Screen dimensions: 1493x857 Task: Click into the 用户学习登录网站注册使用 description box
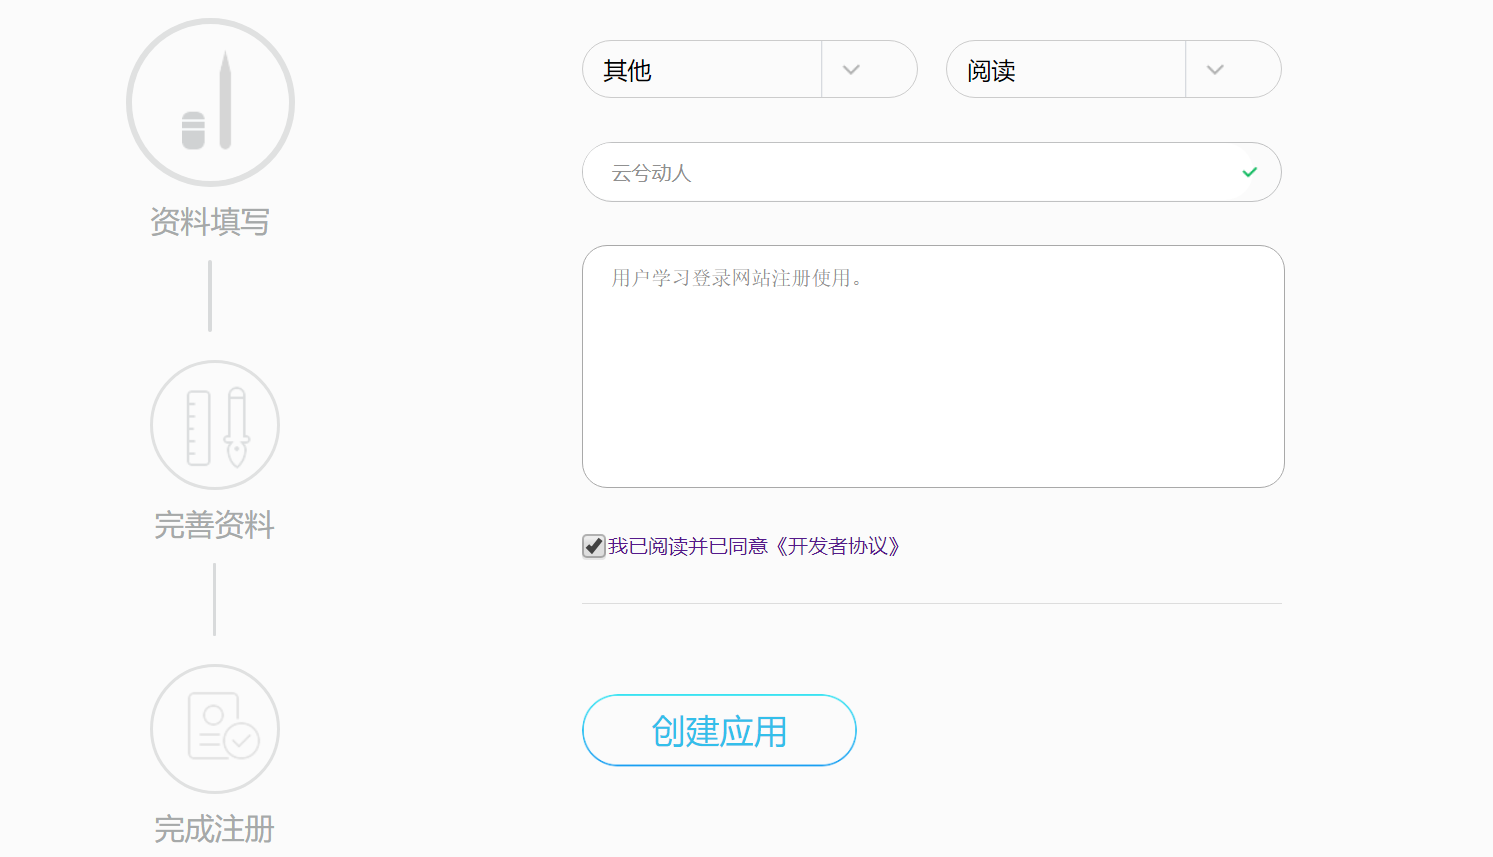[x=933, y=366]
